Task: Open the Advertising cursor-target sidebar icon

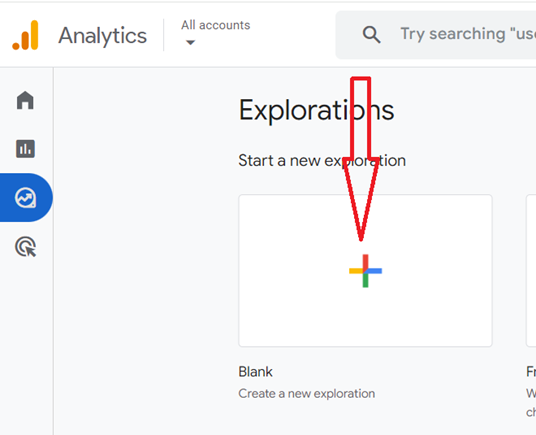Action: point(26,246)
